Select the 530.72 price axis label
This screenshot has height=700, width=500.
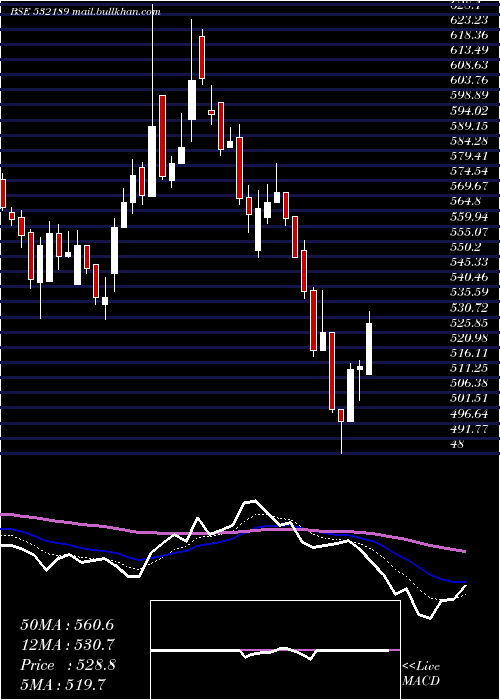point(469,308)
